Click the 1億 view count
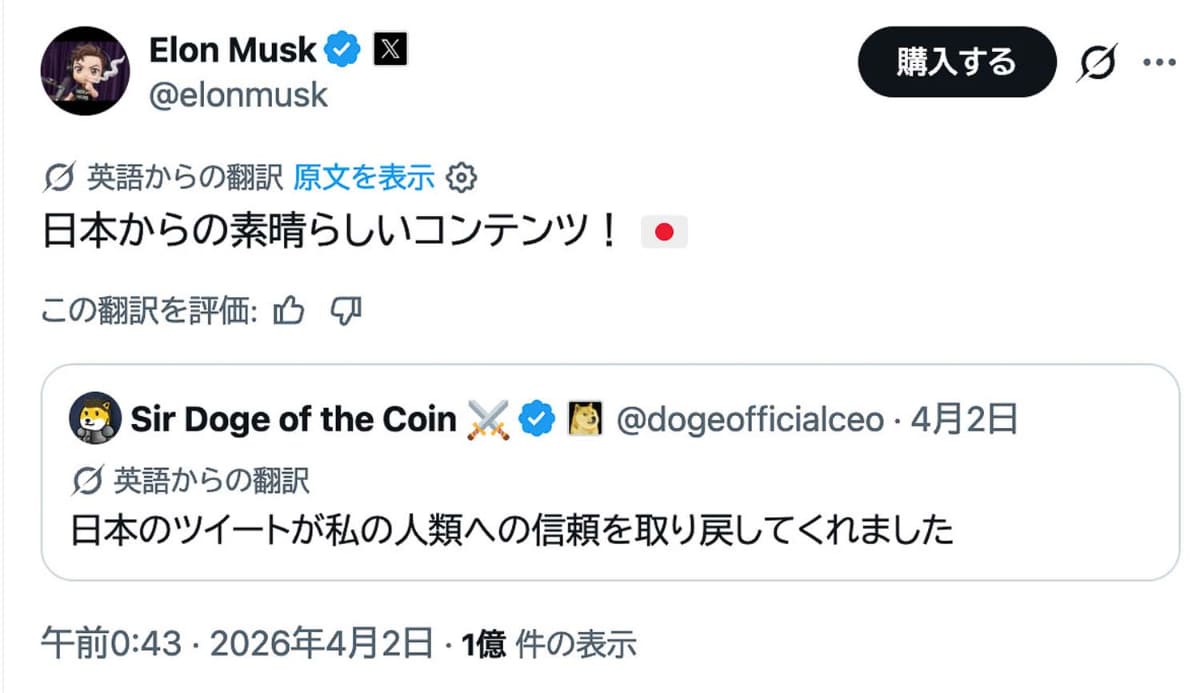This screenshot has height=693, width=1200. 485,645
